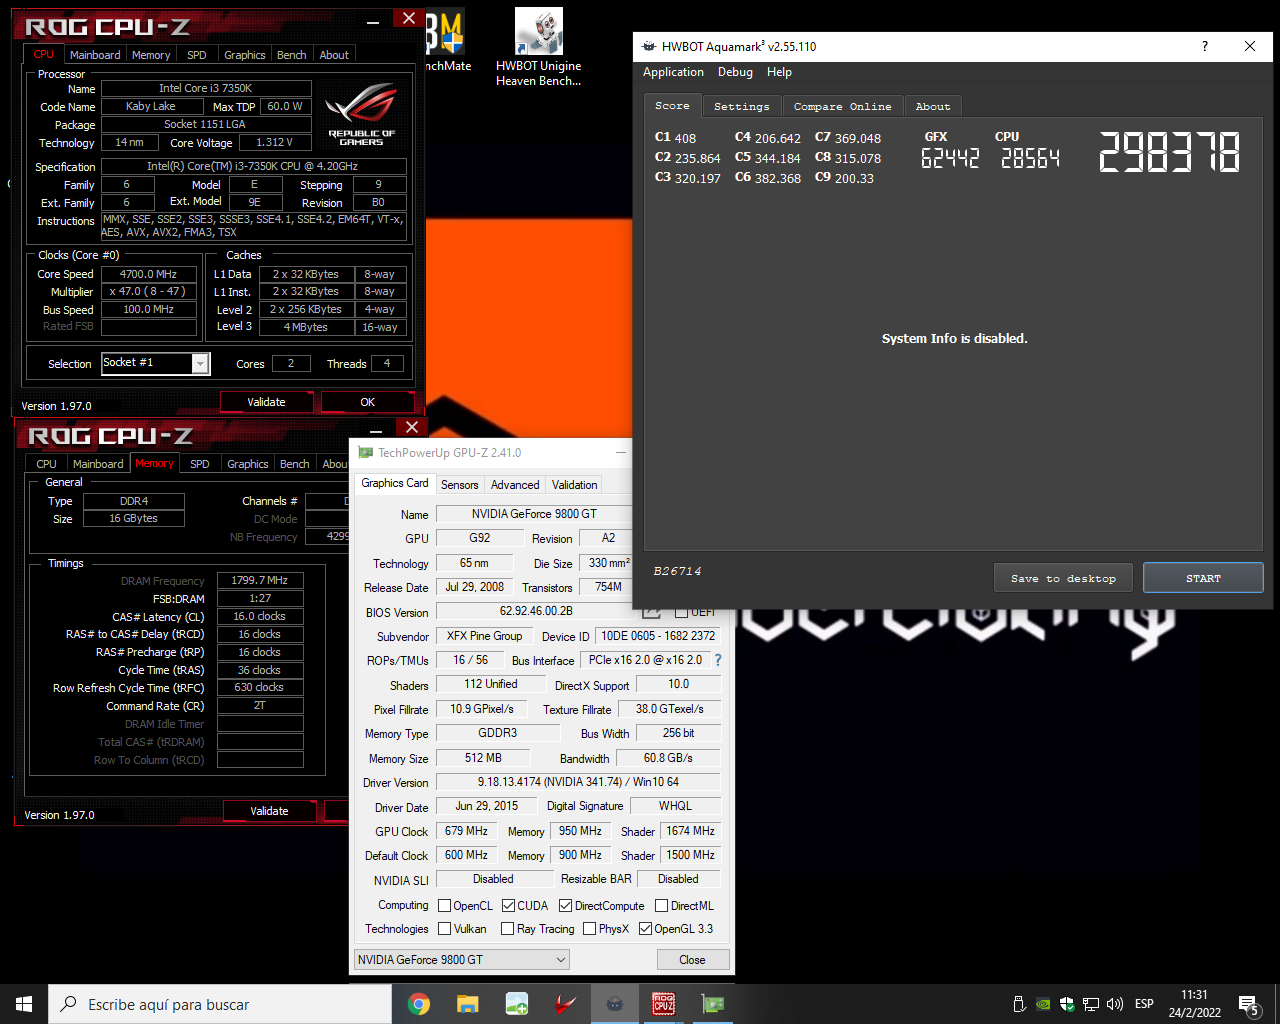Viewport: 1280px width, 1024px height.
Task: Click Save to desktop button
Action: 1063,578
